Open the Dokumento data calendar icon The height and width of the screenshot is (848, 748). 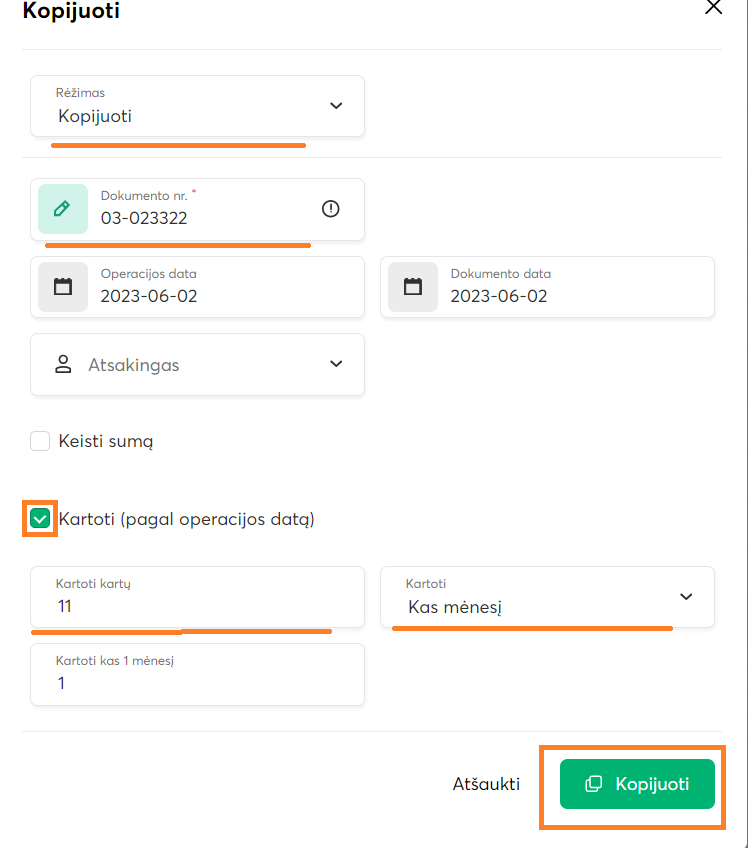[x=412, y=287]
